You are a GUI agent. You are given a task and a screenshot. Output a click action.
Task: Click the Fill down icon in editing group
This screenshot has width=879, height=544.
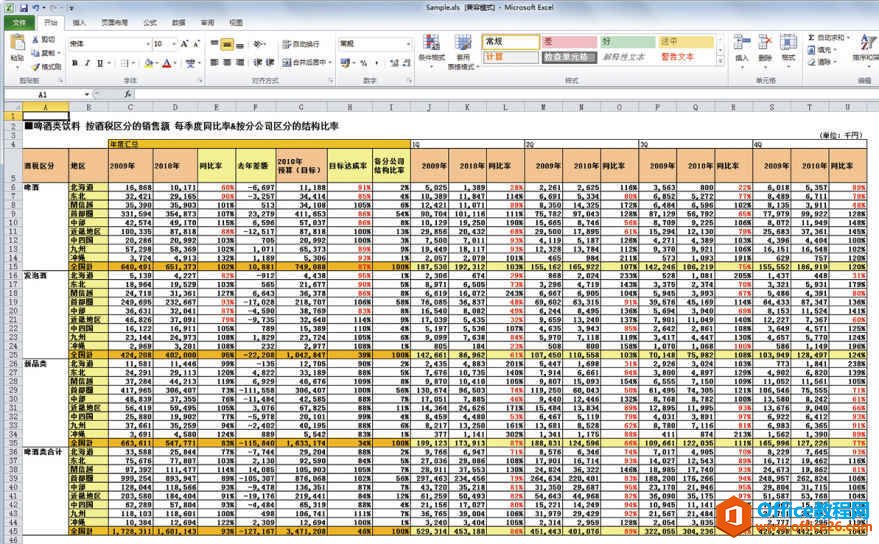point(811,50)
